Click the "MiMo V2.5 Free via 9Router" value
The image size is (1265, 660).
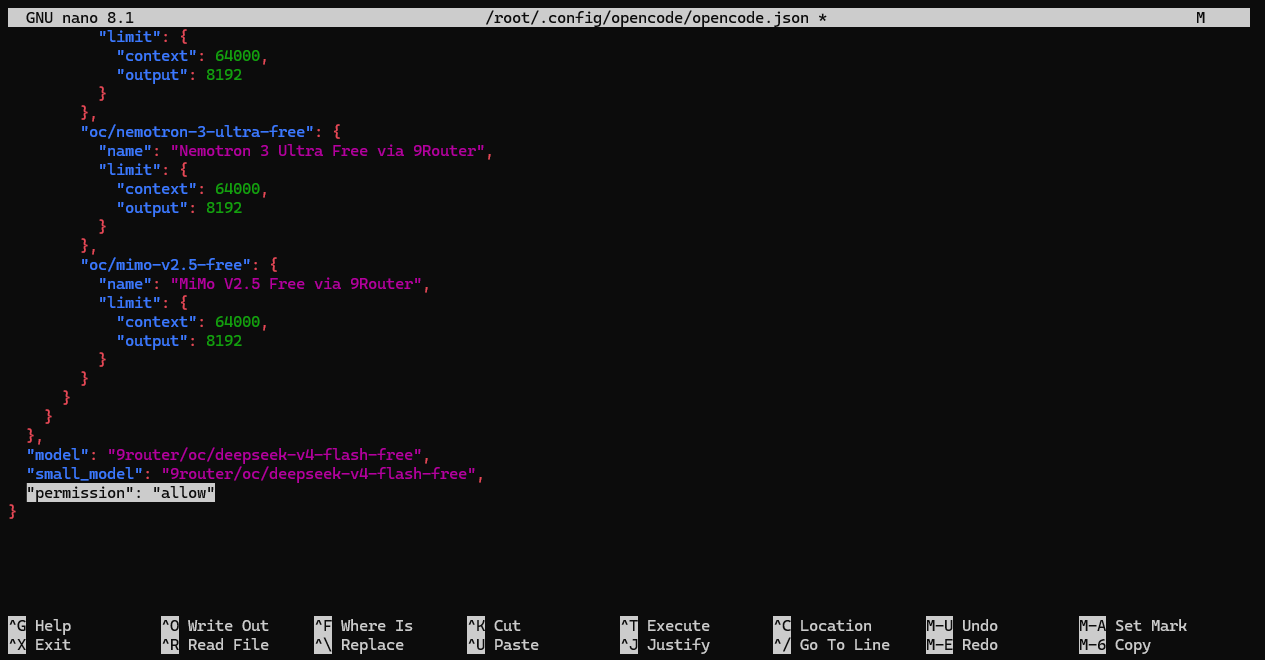(x=296, y=284)
